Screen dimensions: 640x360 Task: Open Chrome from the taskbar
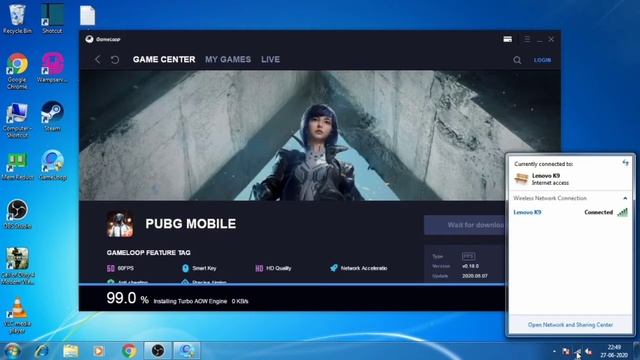[129, 351]
